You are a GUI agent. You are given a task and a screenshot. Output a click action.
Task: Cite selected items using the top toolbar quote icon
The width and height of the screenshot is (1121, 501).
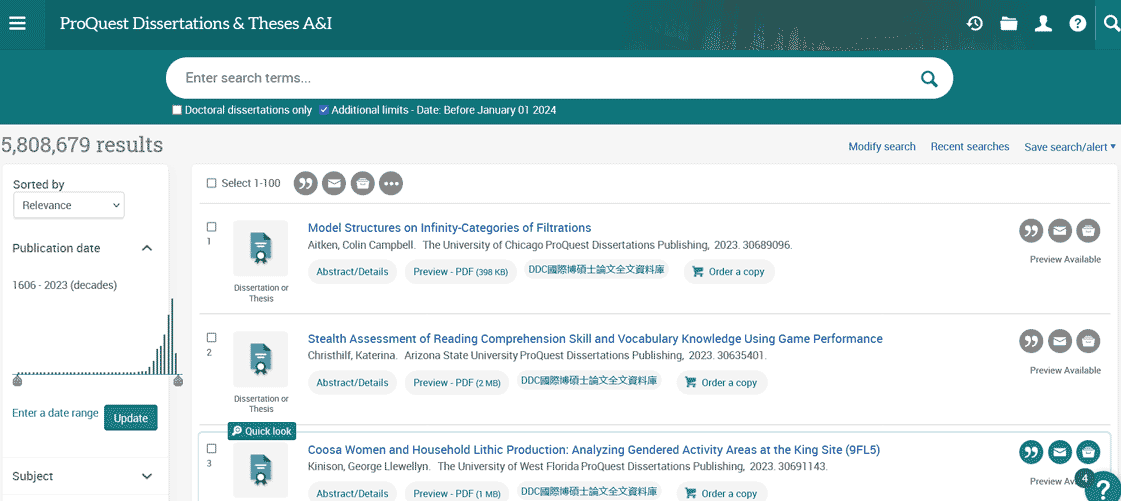[306, 184]
